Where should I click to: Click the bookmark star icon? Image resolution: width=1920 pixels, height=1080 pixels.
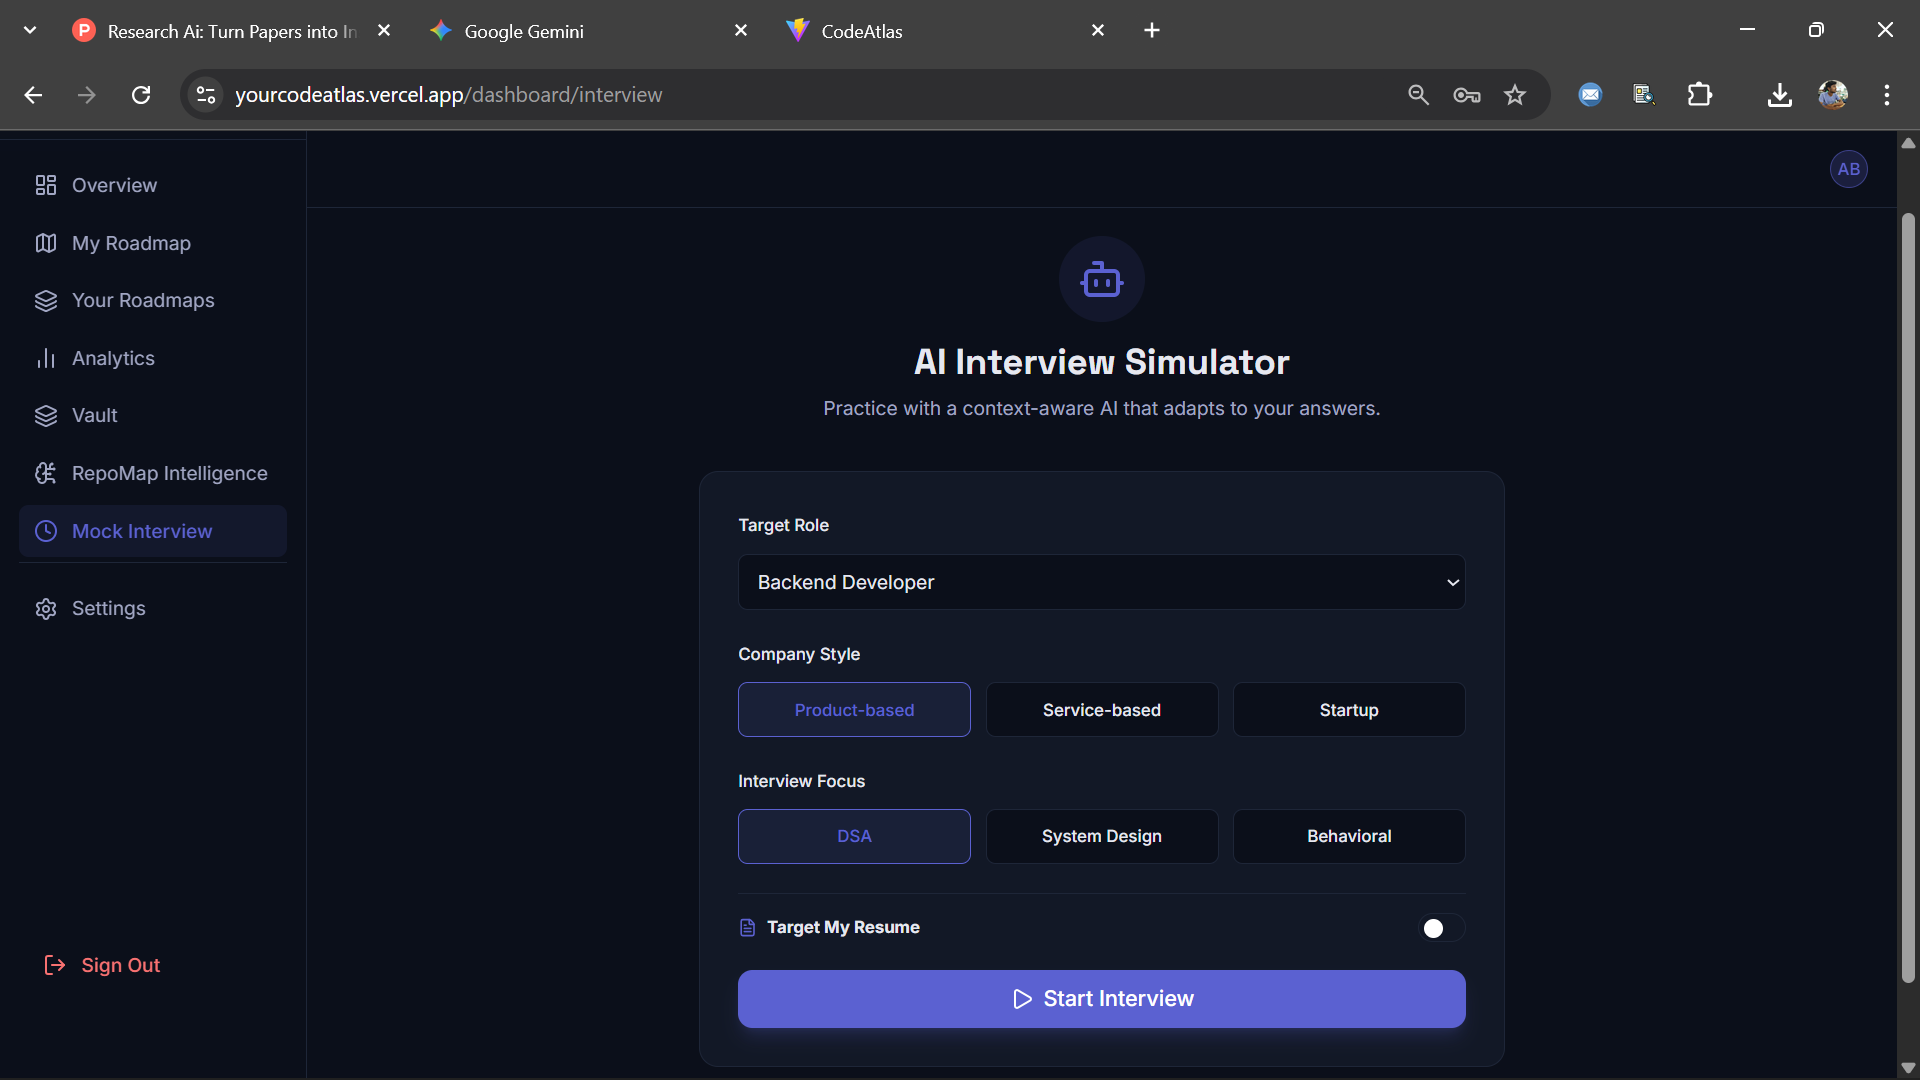point(1515,95)
